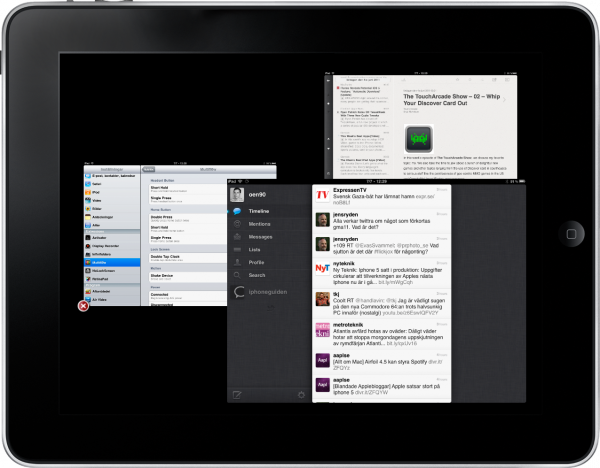Open the nyteknik tweet about Iphone 5

382,273
